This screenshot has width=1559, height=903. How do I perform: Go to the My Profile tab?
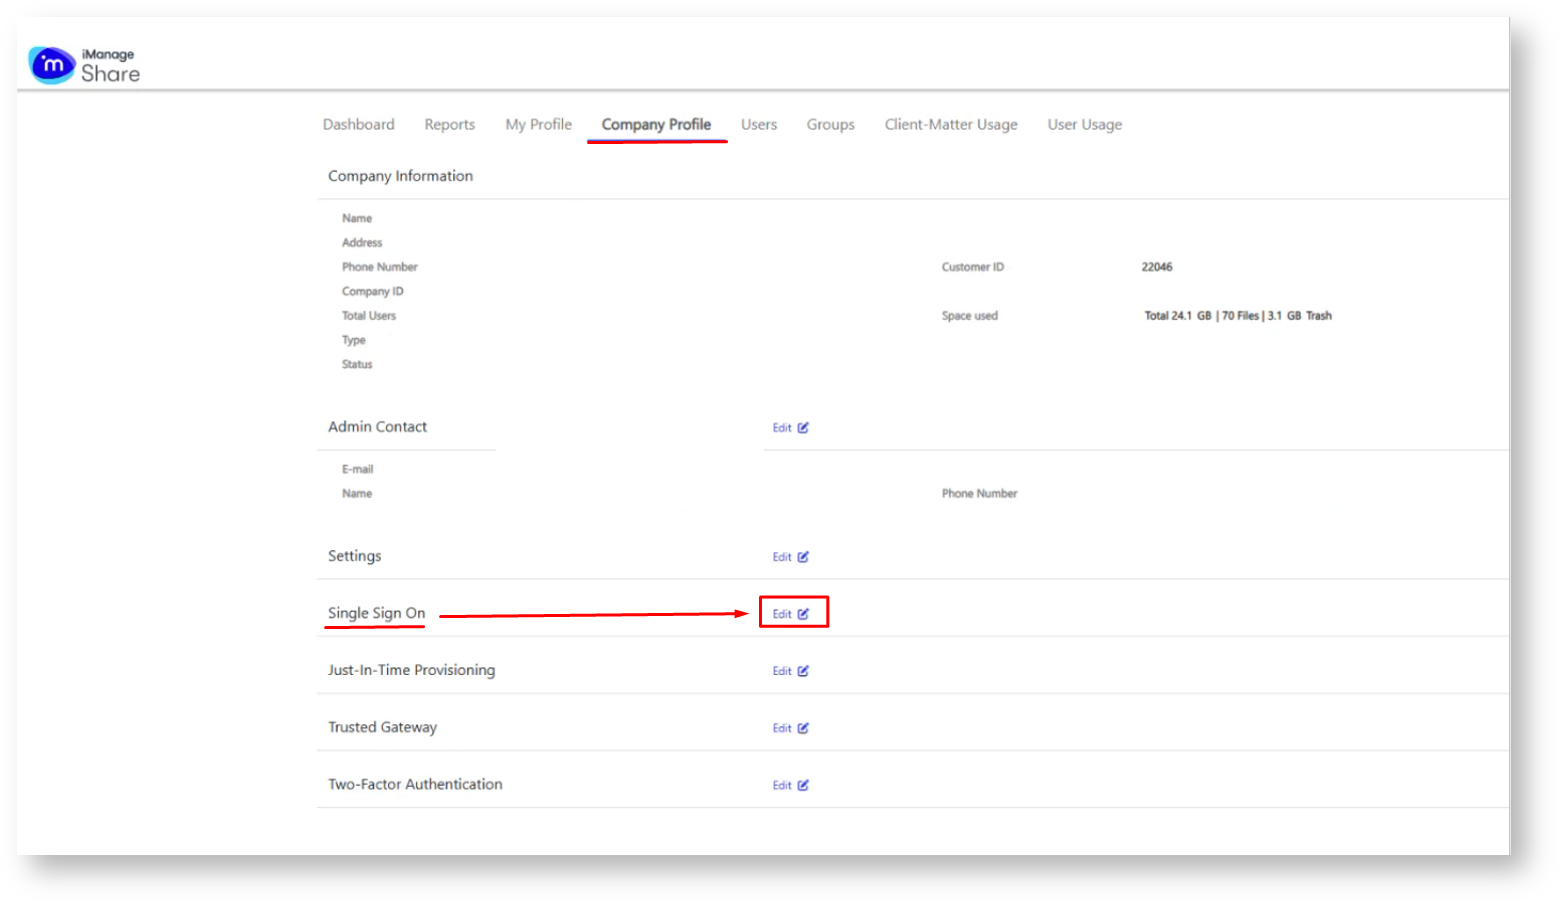[538, 125]
